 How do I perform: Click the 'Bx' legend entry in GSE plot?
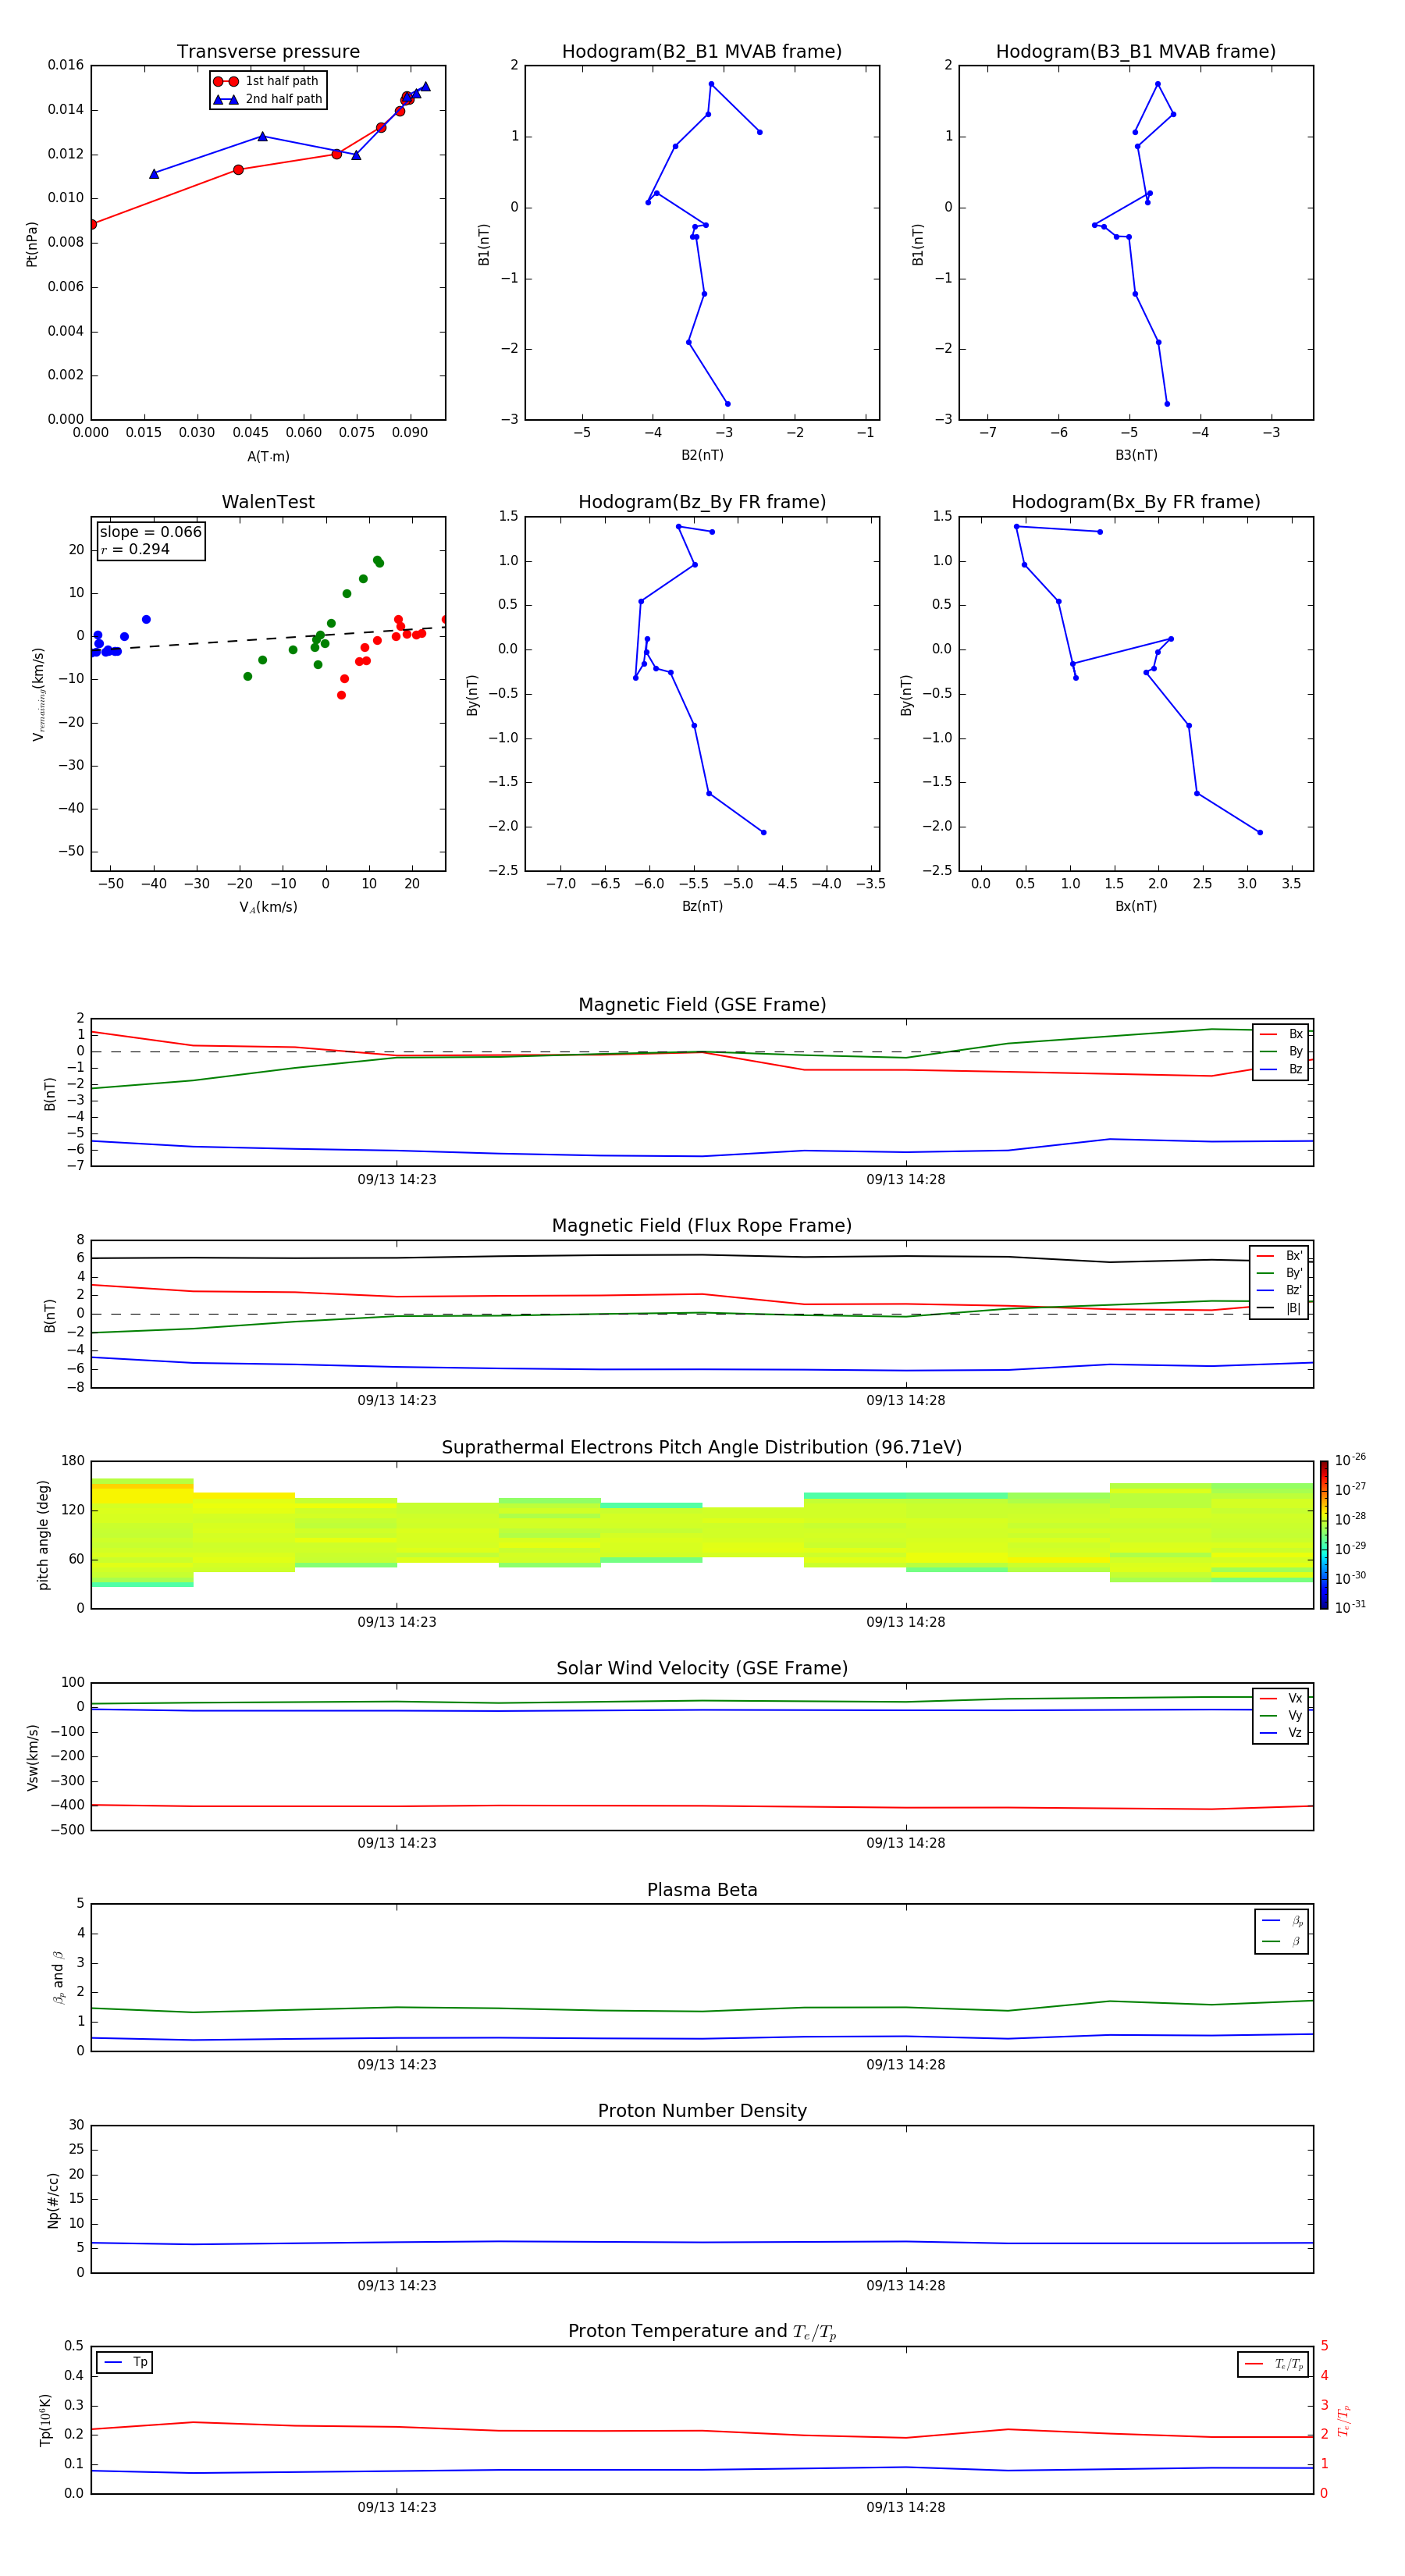(1281, 1035)
